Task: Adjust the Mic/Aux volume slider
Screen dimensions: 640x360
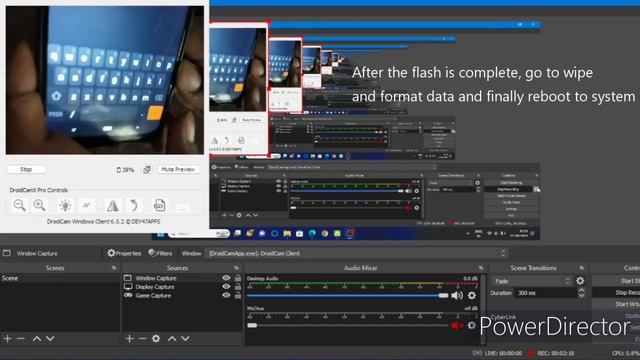Action: click(347, 325)
